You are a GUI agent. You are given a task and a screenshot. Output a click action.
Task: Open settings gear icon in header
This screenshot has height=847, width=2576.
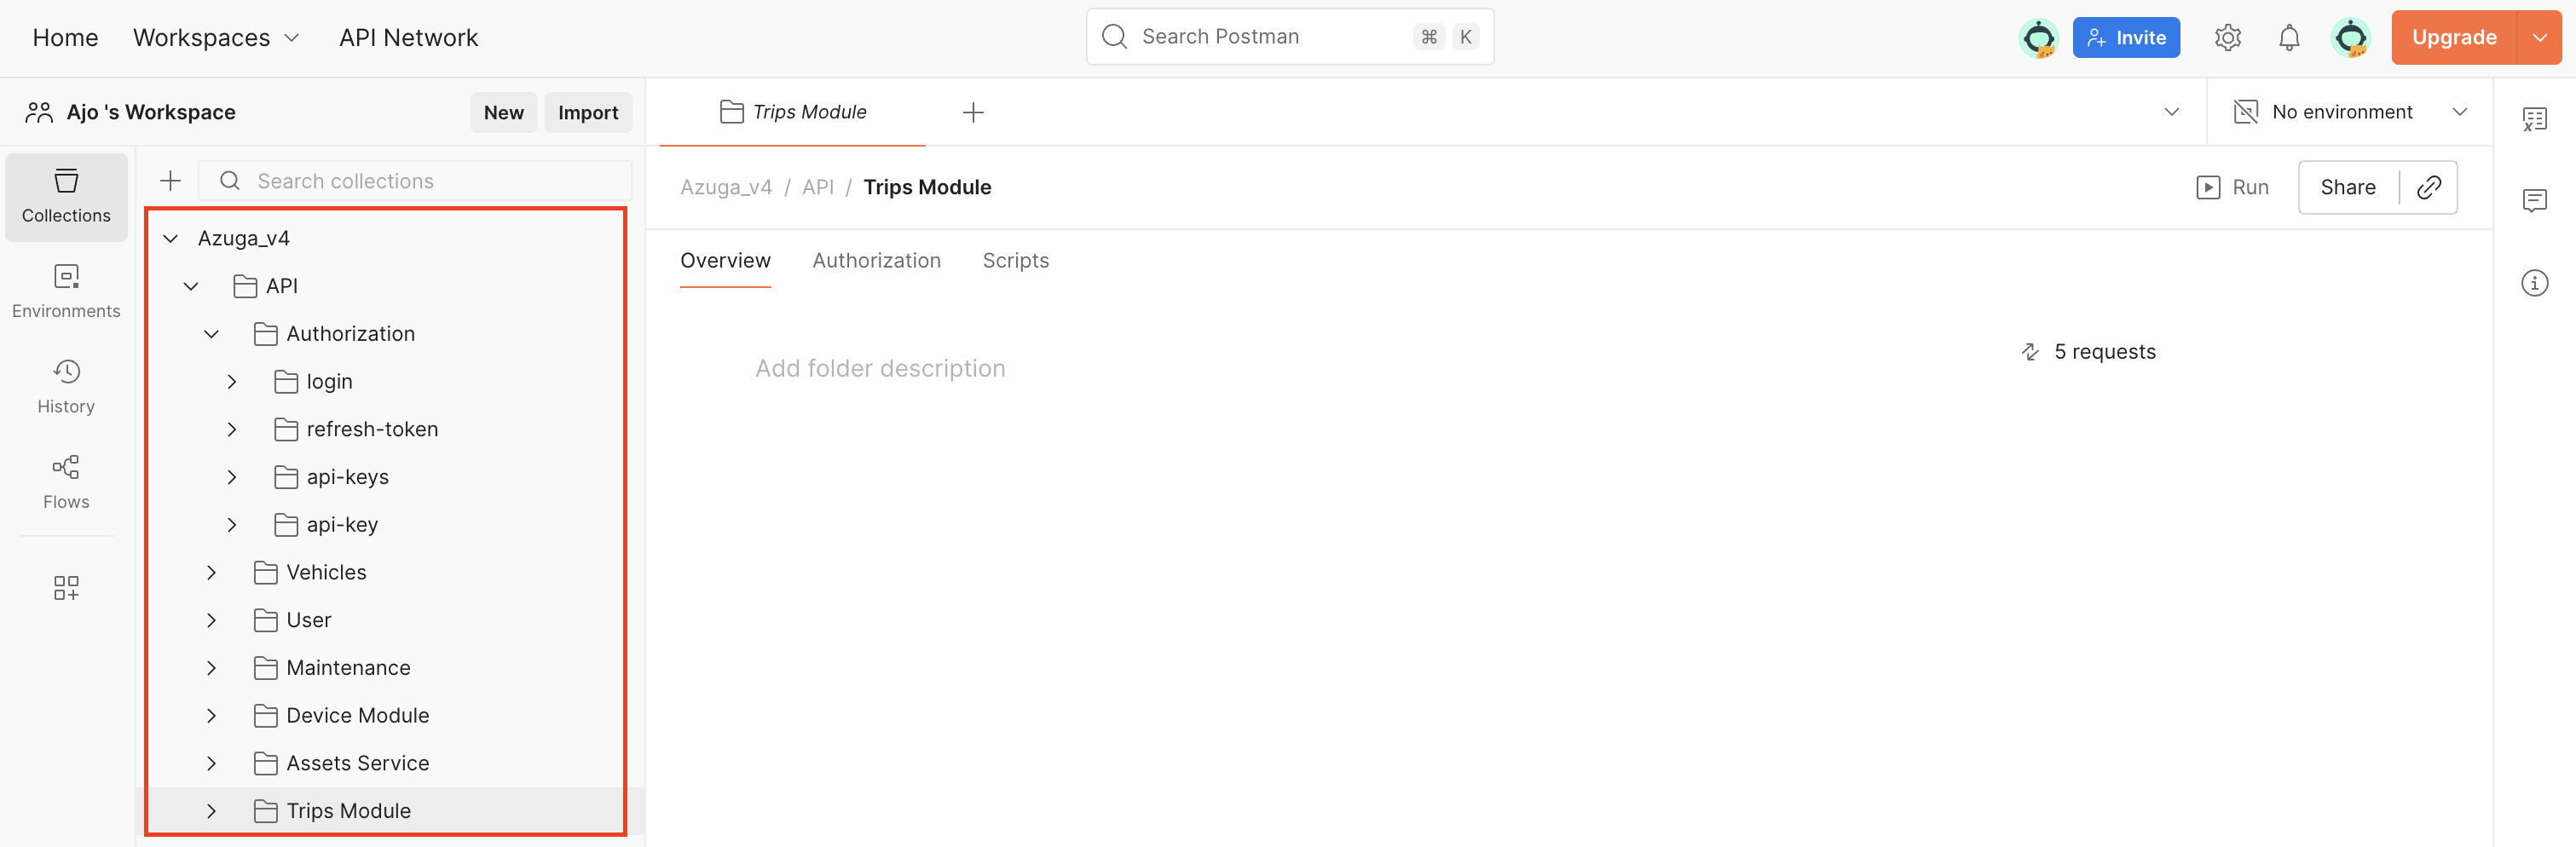(x=2228, y=38)
